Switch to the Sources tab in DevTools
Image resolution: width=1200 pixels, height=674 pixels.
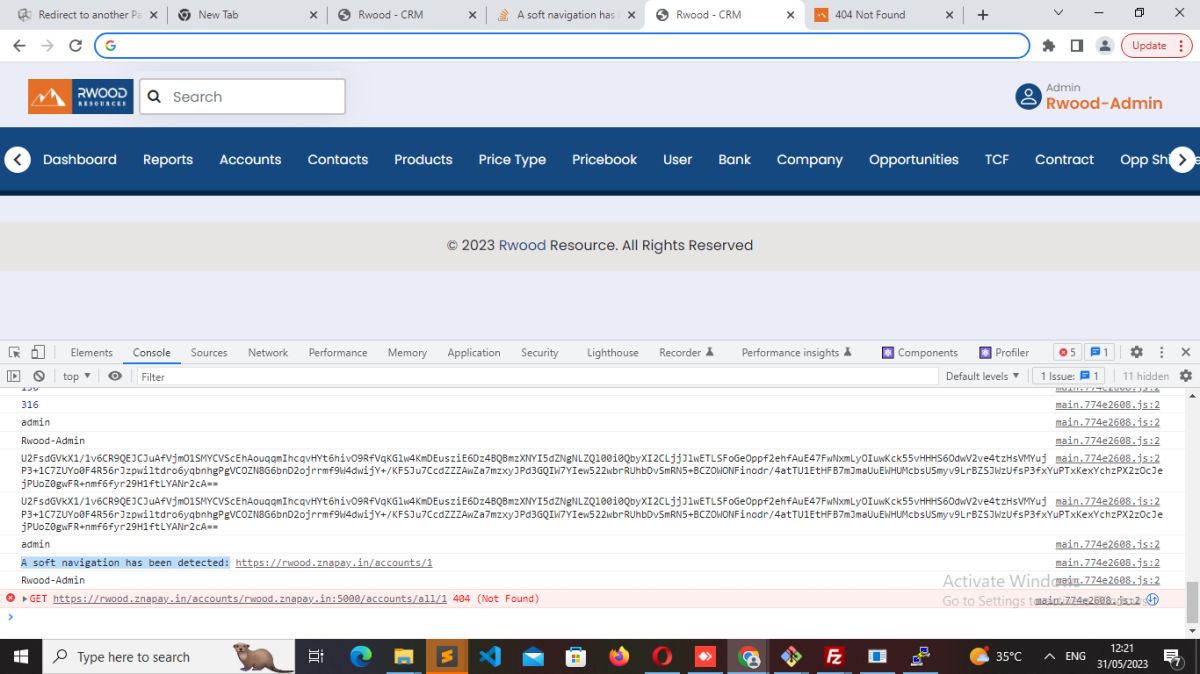pyautogui.click(x=209, y=352)
